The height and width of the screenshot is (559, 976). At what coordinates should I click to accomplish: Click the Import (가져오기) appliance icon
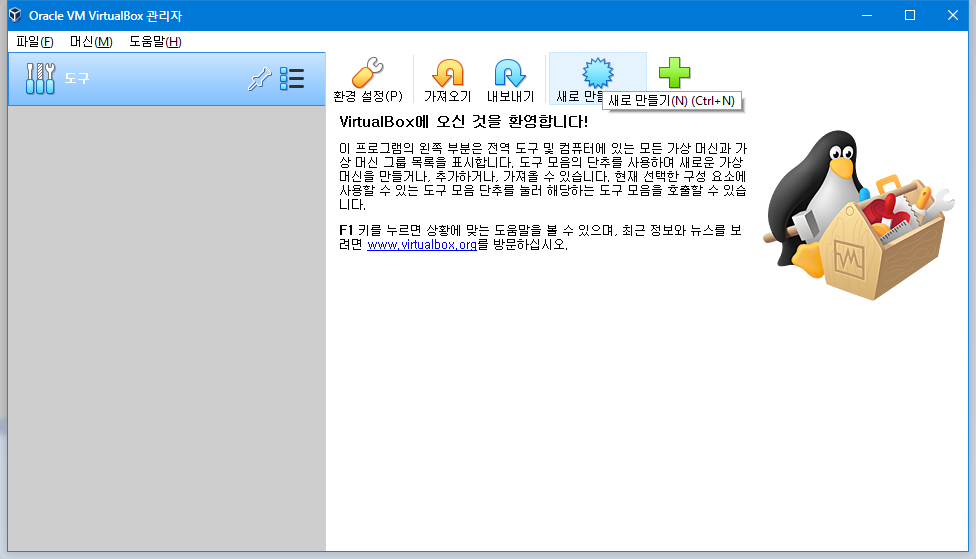(x=448, y=73)
